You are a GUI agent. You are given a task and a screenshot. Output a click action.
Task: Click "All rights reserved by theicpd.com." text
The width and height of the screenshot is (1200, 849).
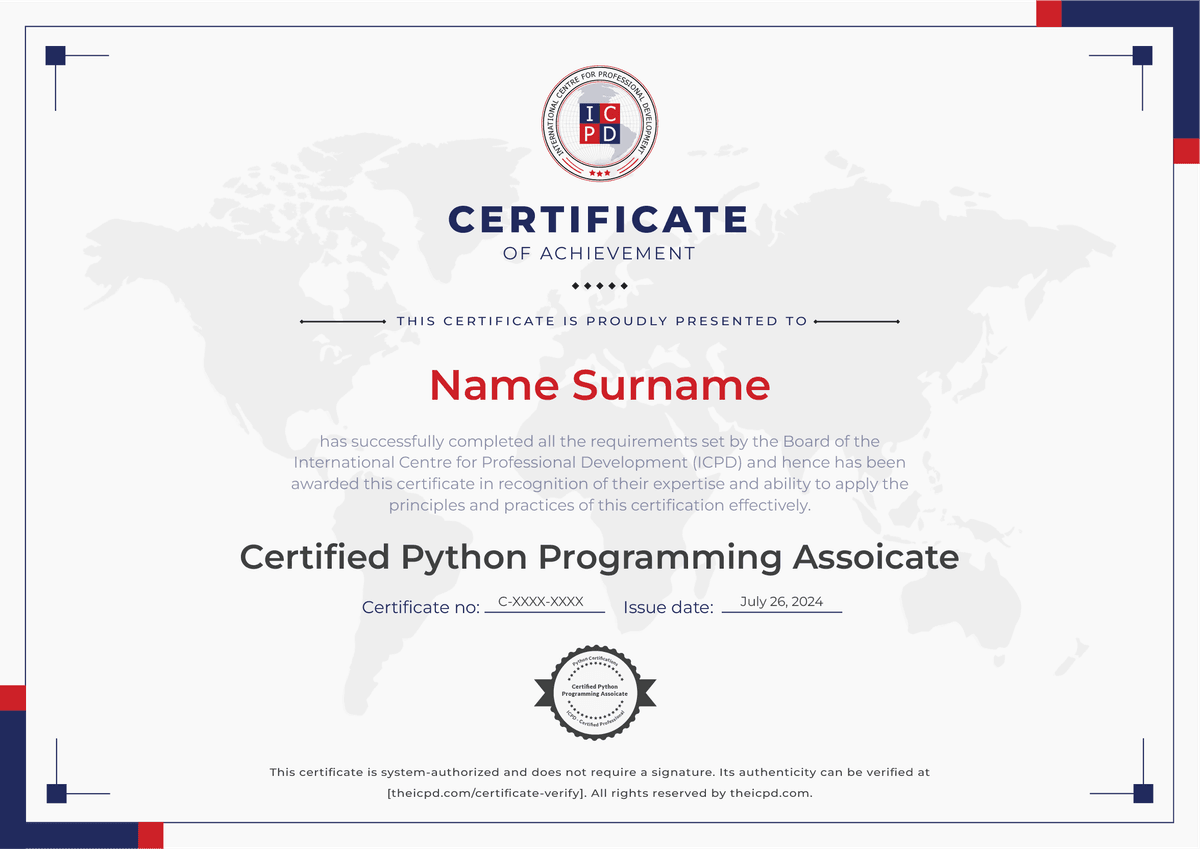[x=702, y=793]
